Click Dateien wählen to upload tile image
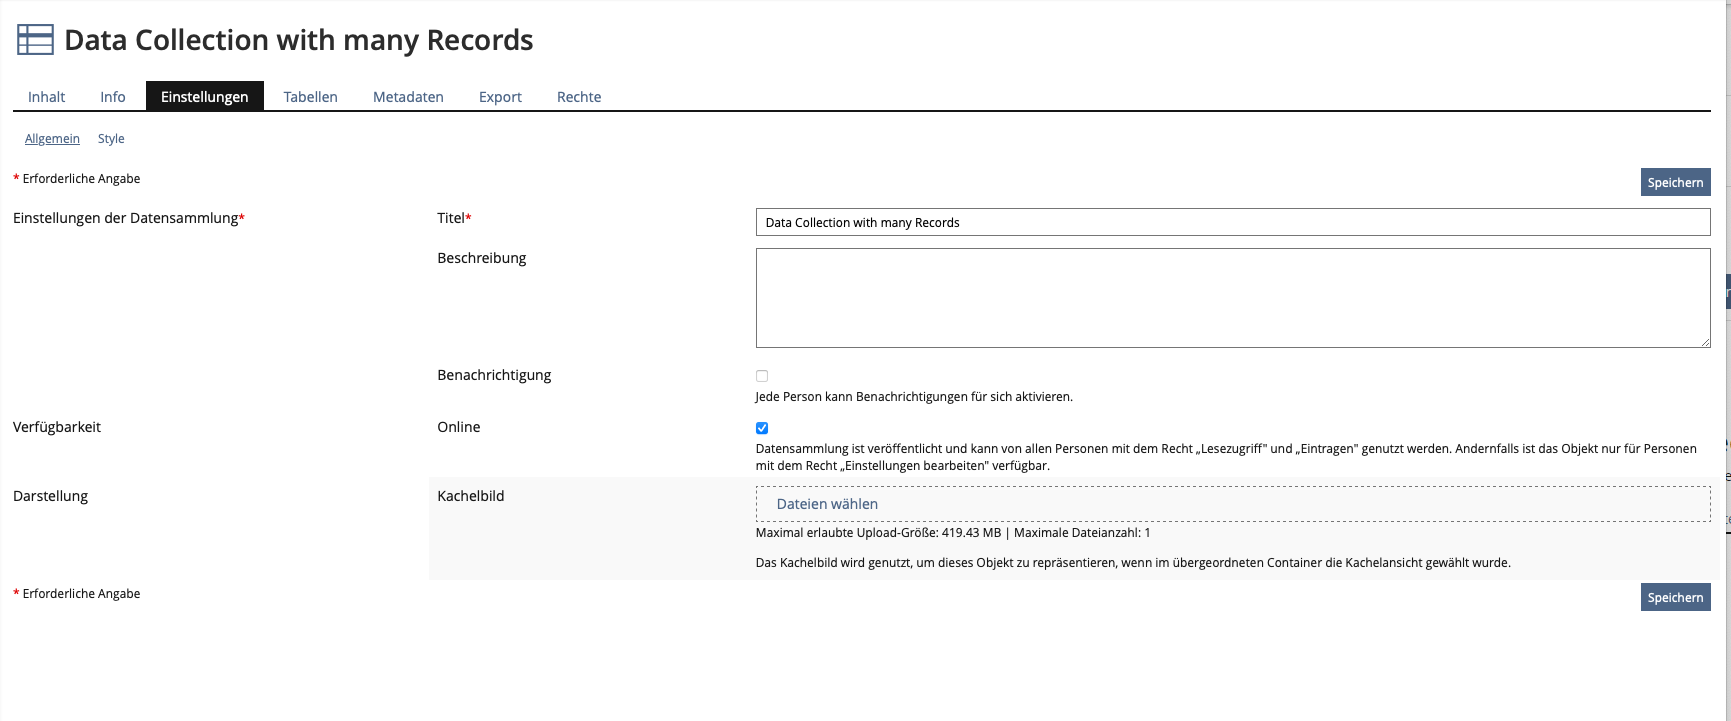Screen dimensions: 1731x721 [827, 504]
